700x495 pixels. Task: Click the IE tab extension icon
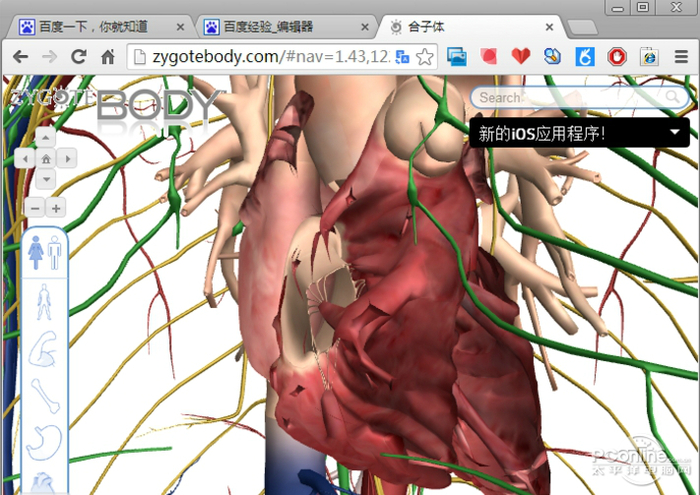pyautogui.click(x=649, y=57)
